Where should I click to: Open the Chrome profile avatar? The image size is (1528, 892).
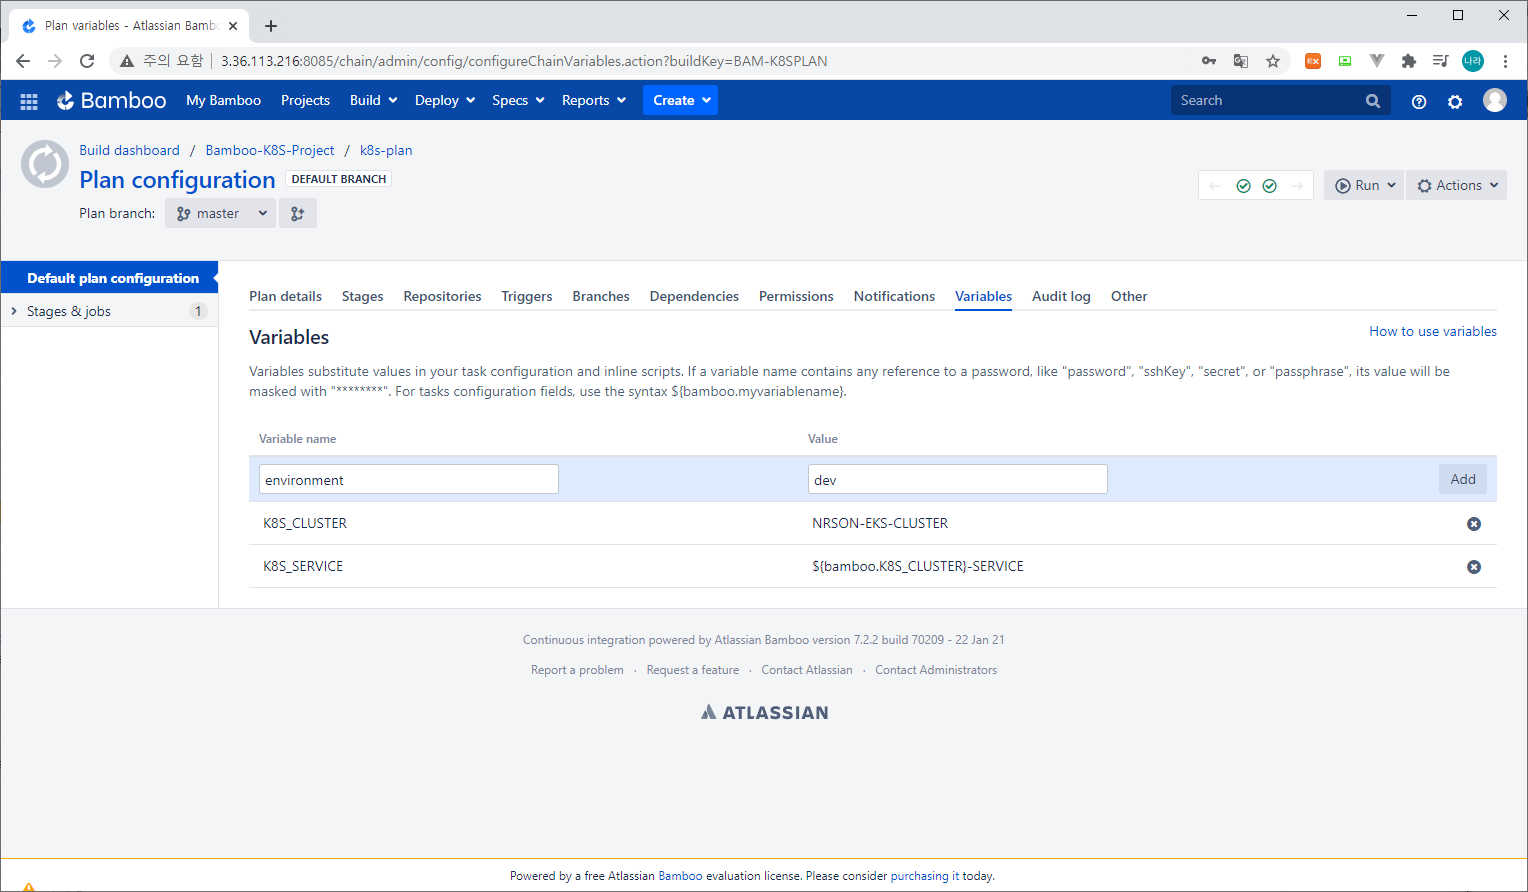click(1472, 61)
